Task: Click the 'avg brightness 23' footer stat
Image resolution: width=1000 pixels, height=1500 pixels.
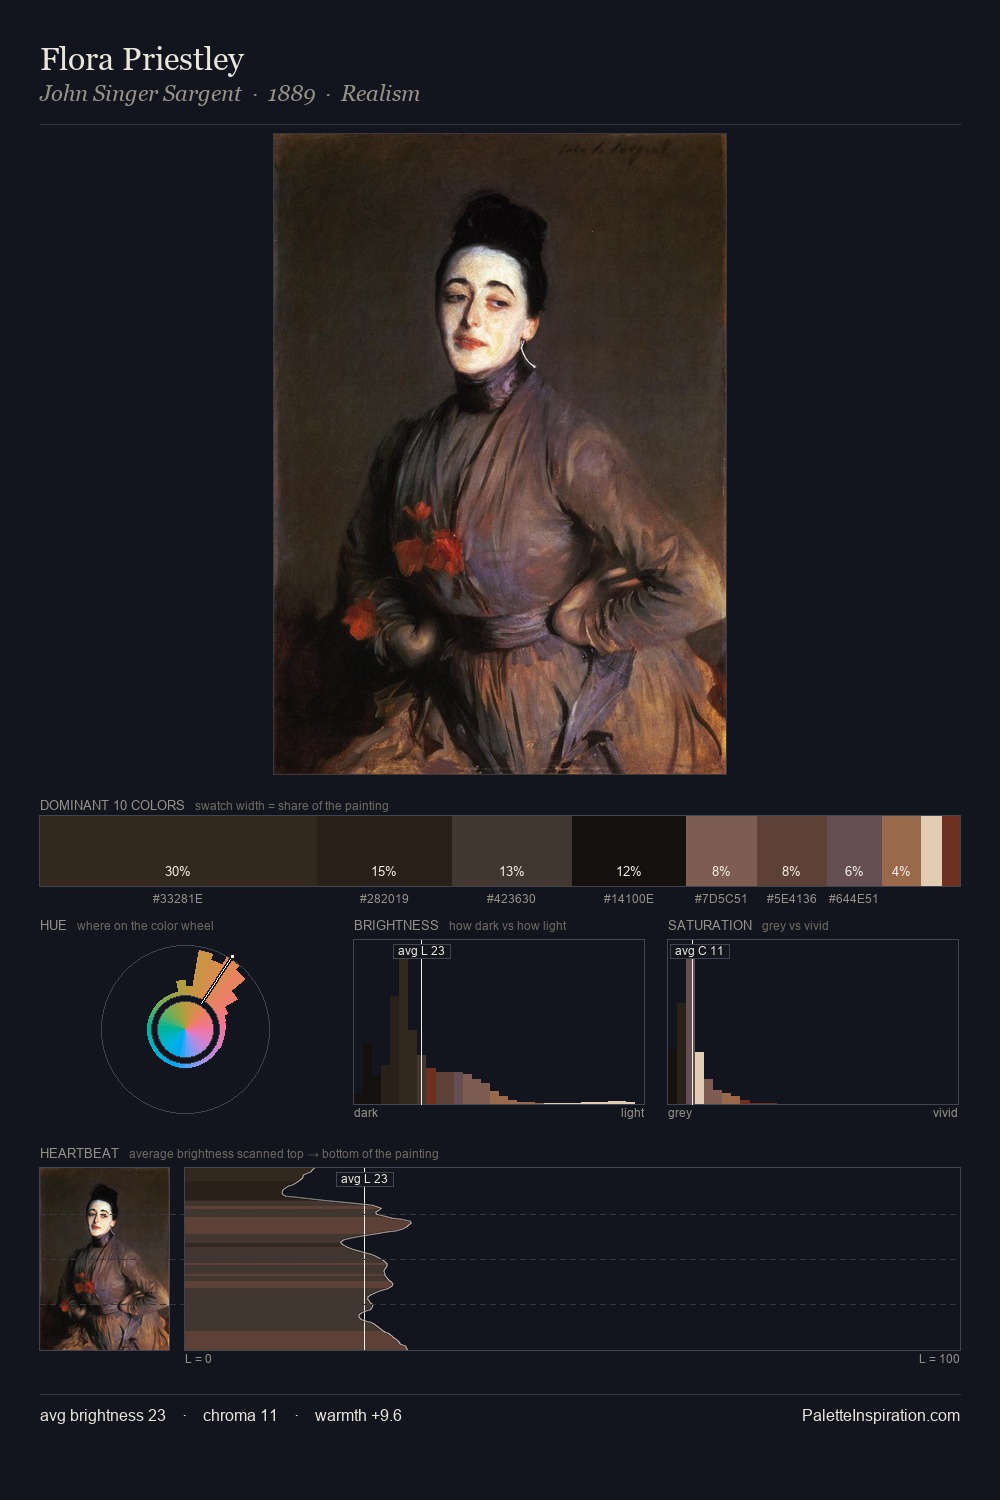Action: click(103, 1415)
